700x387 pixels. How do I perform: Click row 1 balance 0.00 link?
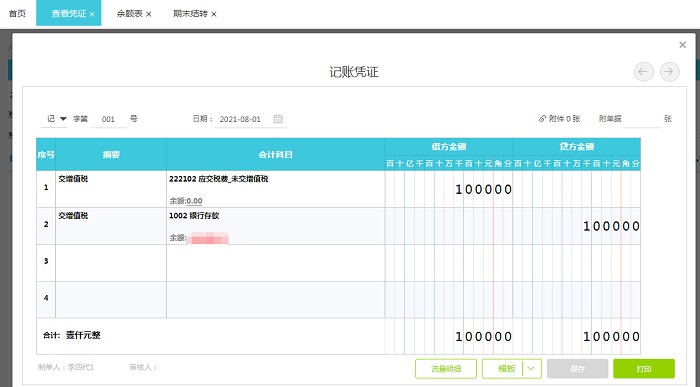pos(194,201)
